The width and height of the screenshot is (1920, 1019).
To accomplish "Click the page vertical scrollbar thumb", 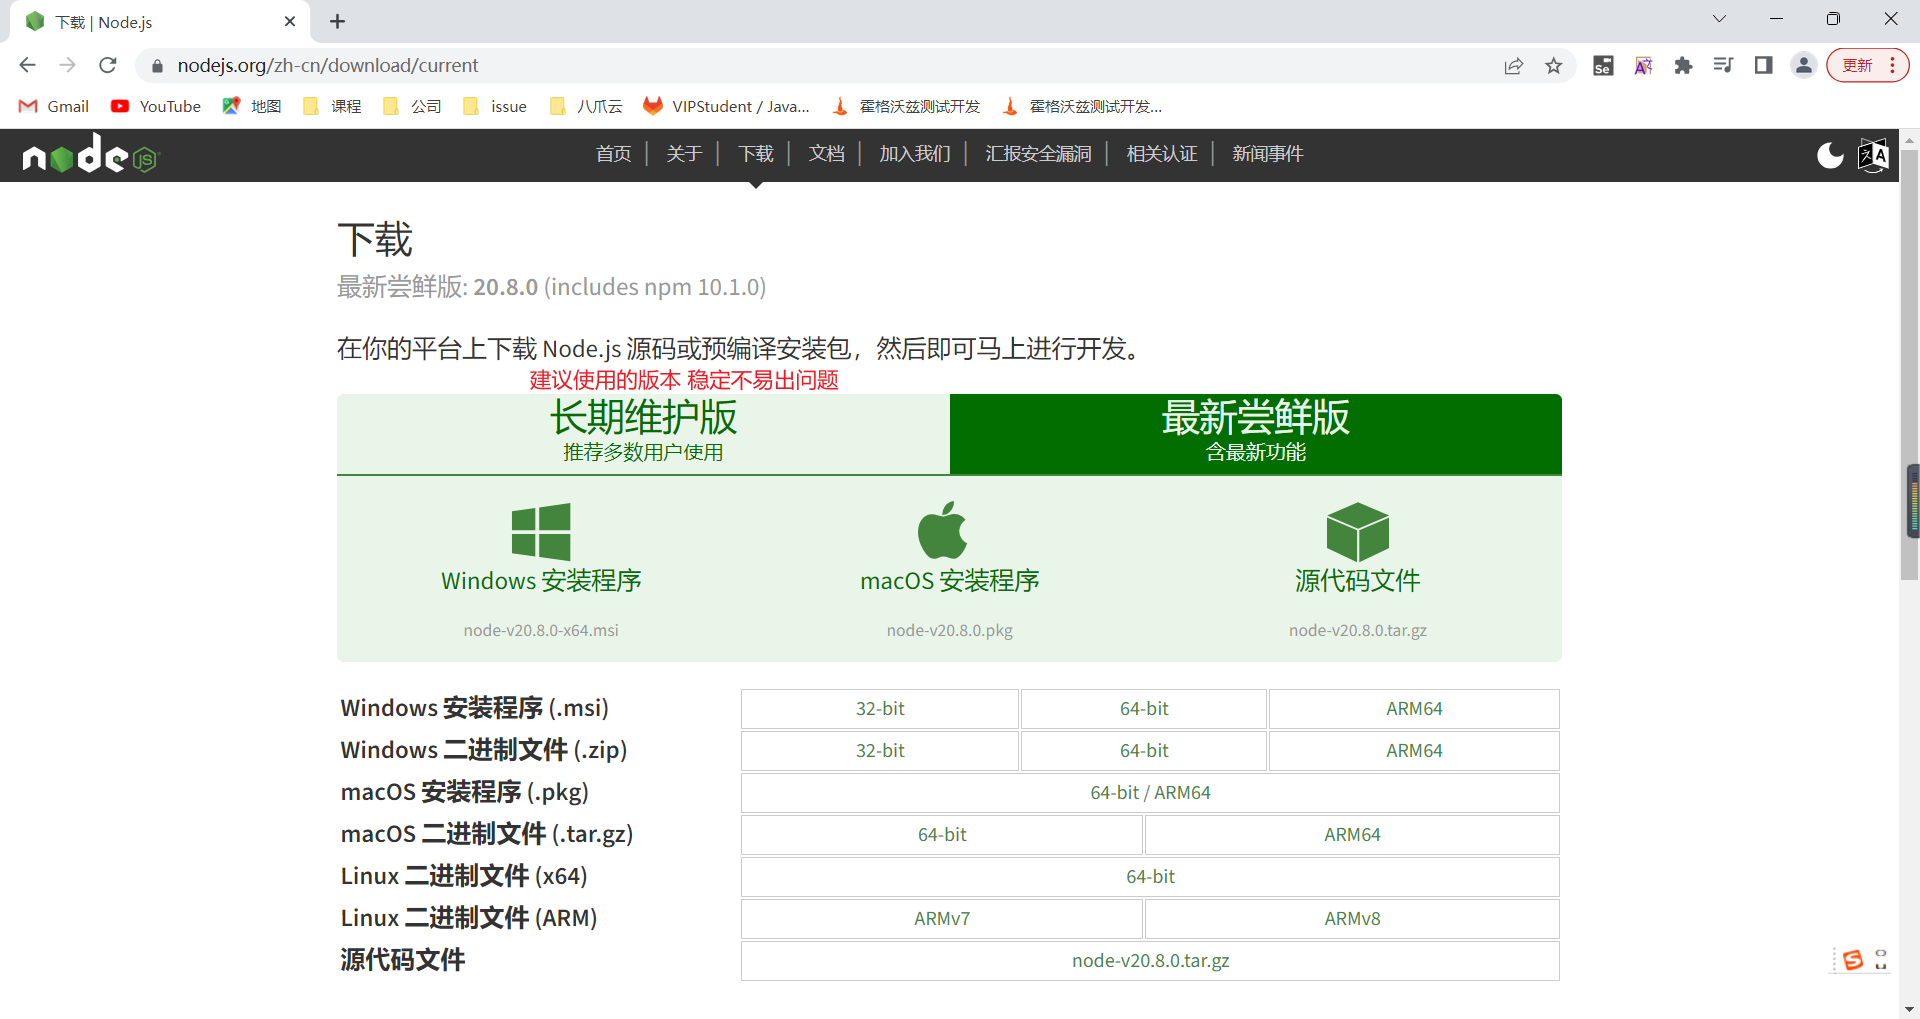I will 1909,365.
